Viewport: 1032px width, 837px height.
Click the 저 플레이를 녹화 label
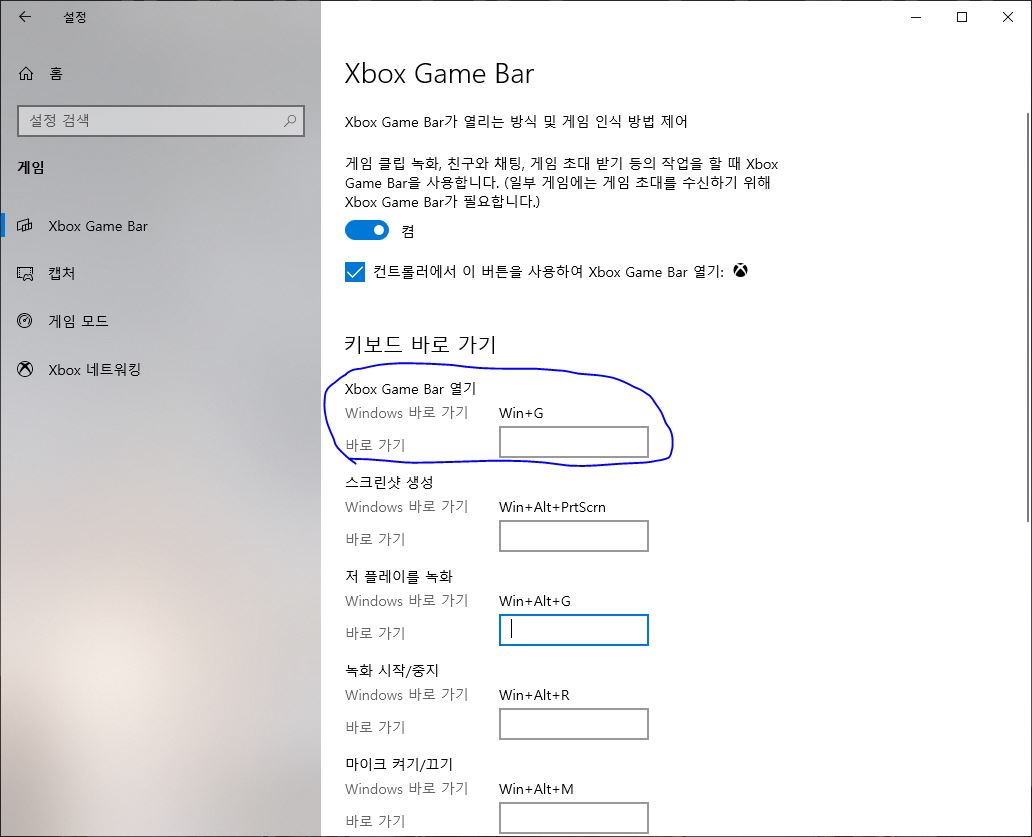click(399, 577)
